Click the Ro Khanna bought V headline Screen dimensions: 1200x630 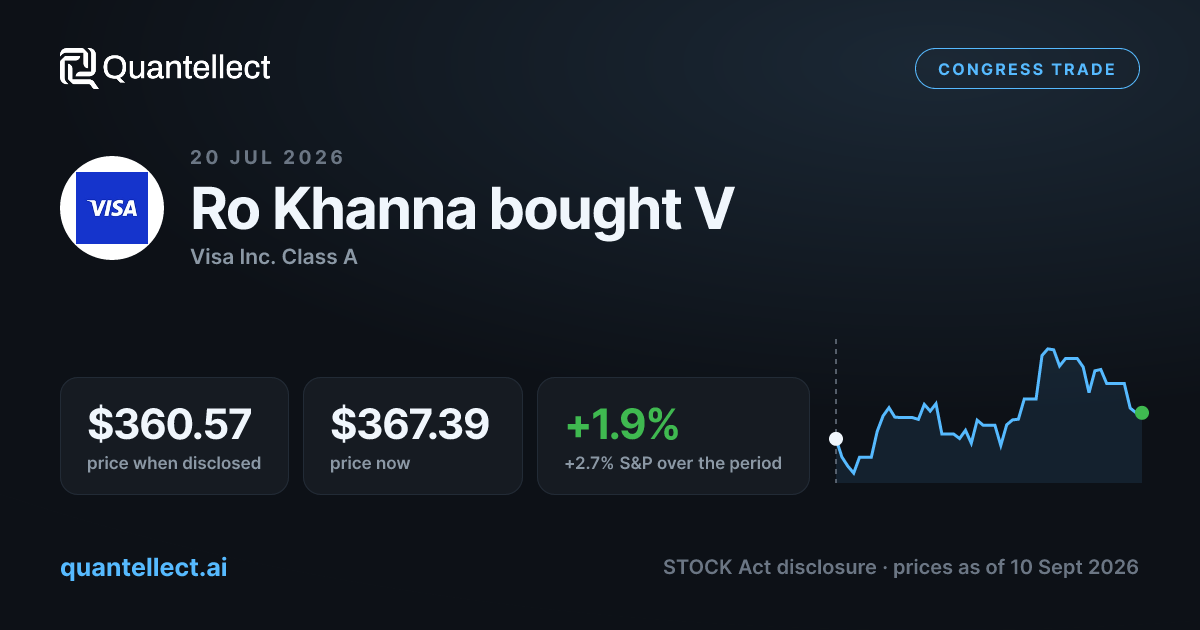point(462,209)
